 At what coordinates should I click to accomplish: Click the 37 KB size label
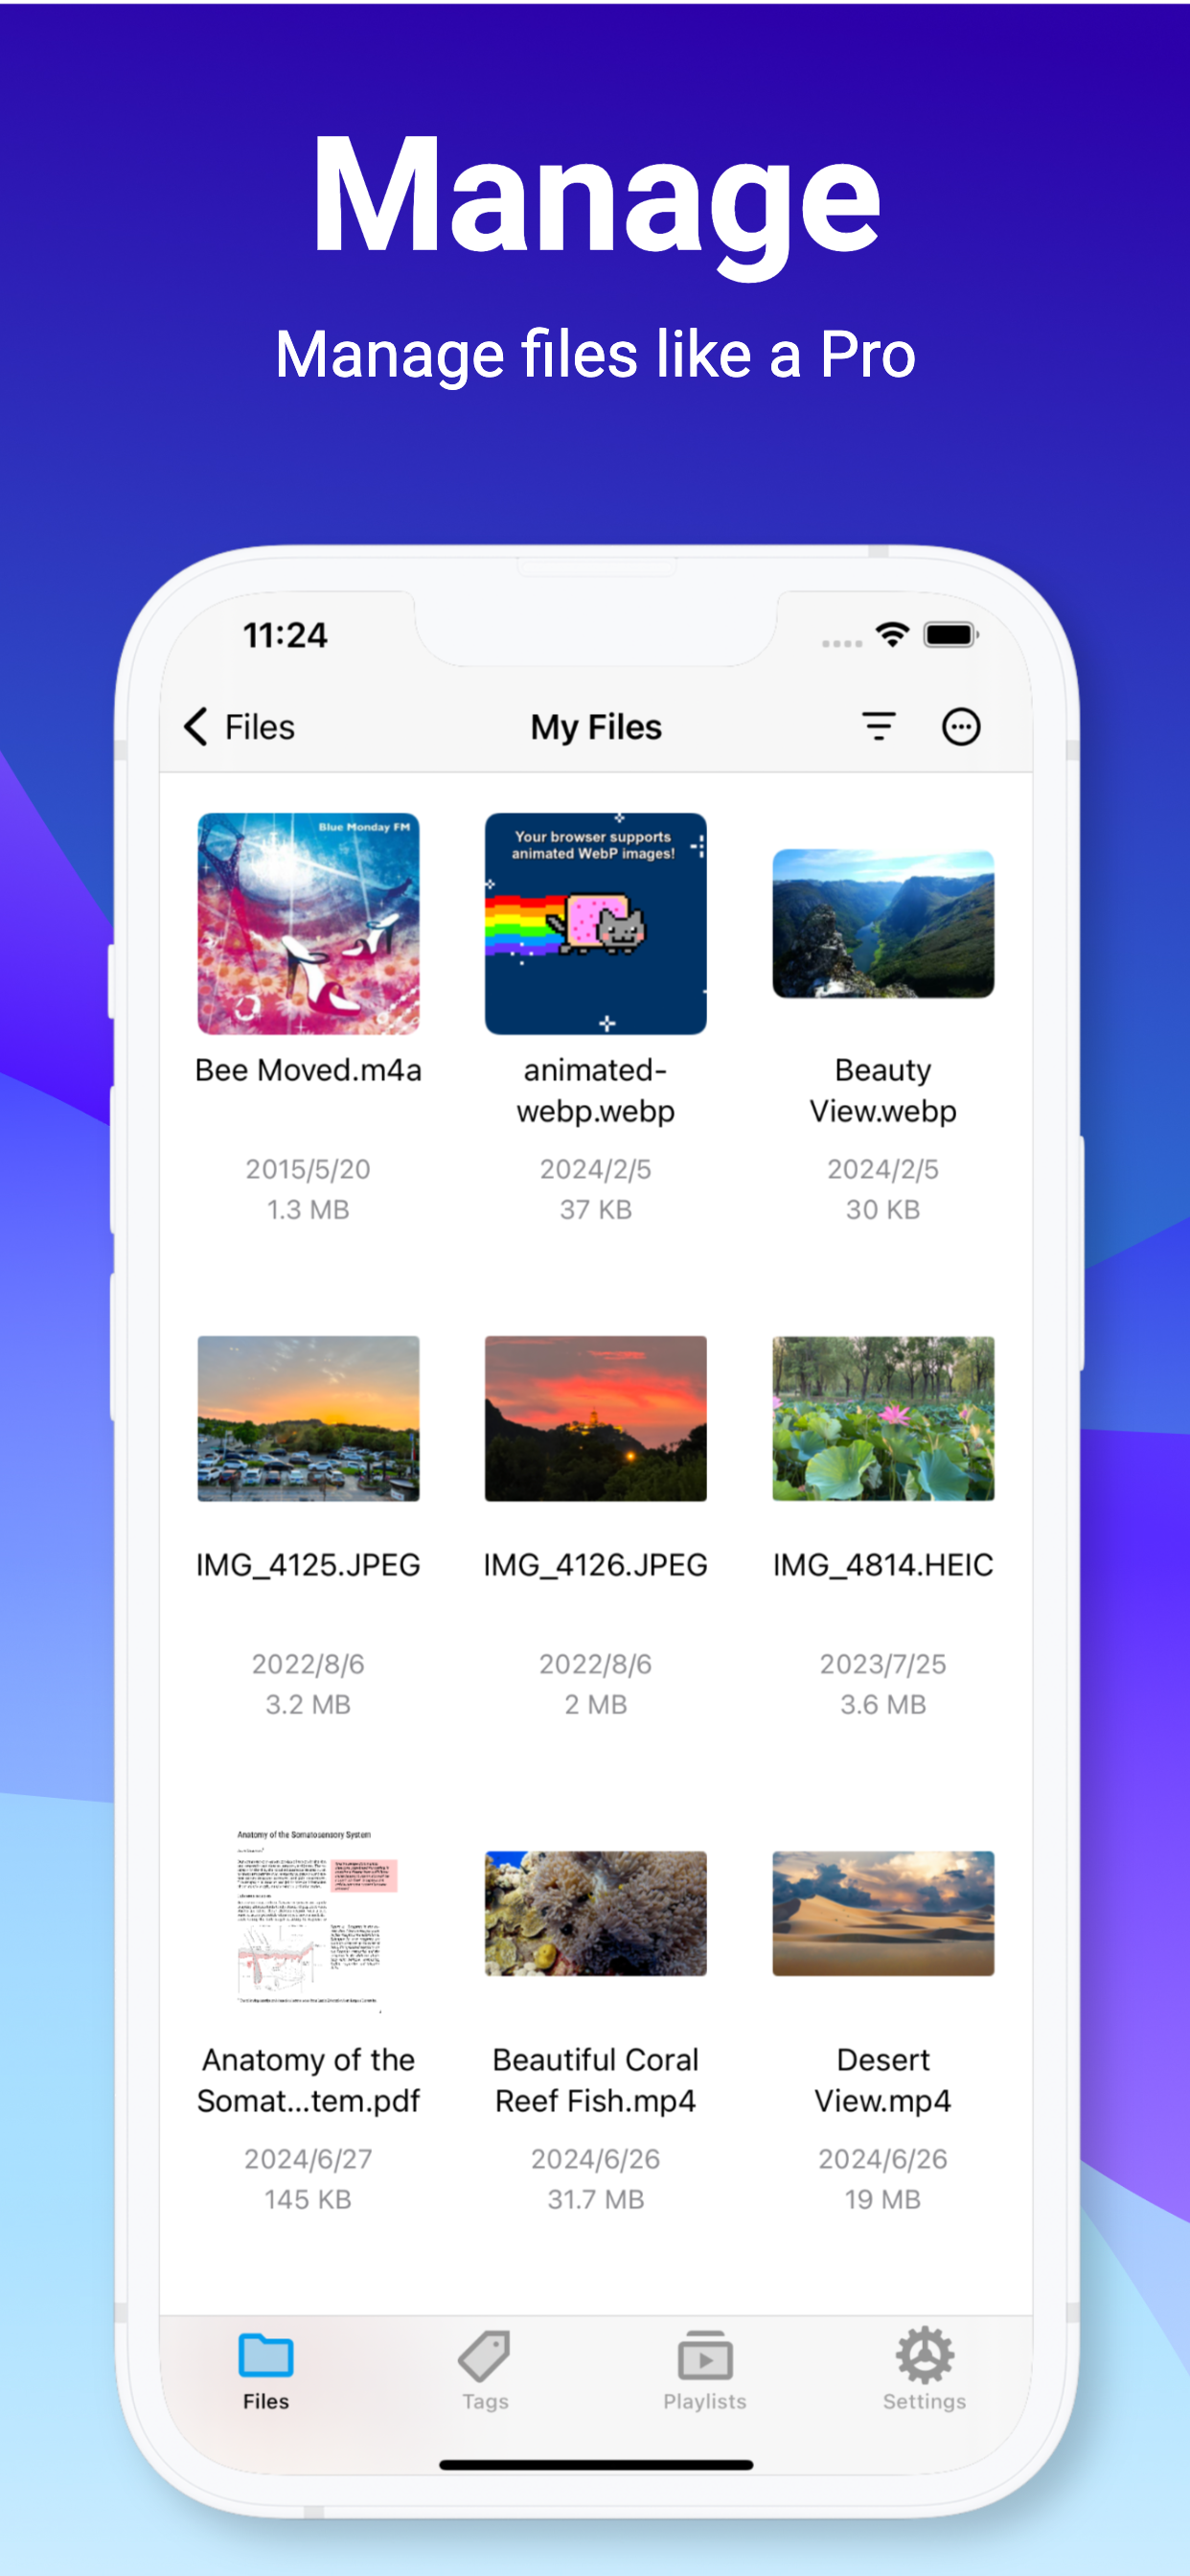pos(595,1209)
